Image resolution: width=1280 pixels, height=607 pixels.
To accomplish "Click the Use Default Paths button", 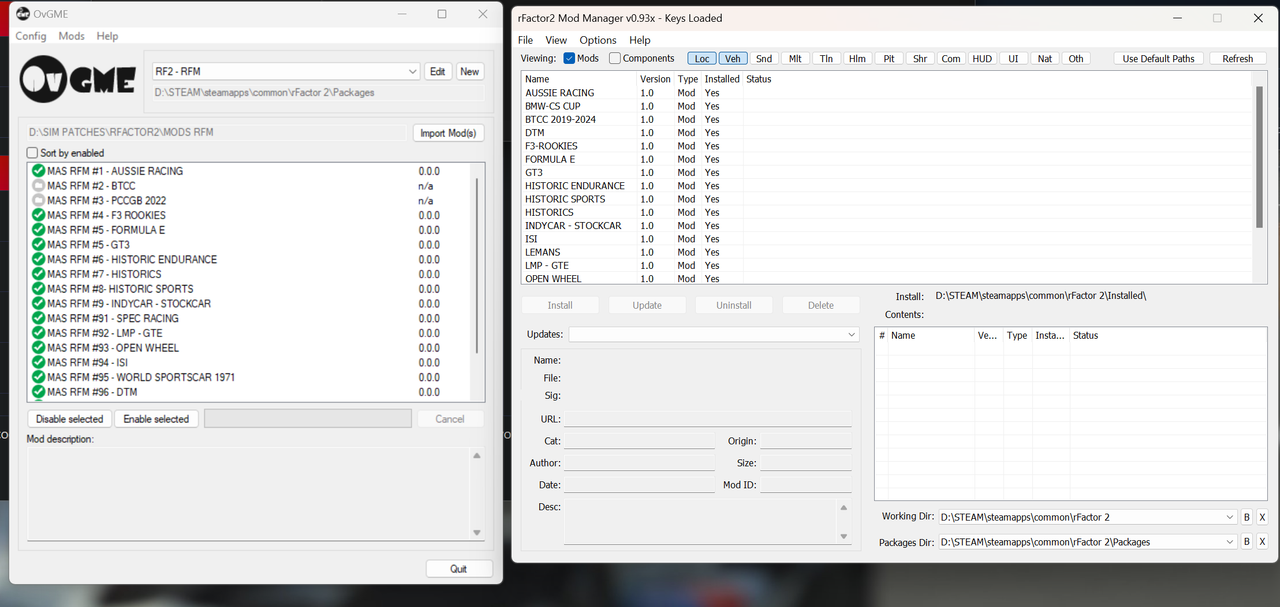I will pyautogui.click(x=1159, y=59).
